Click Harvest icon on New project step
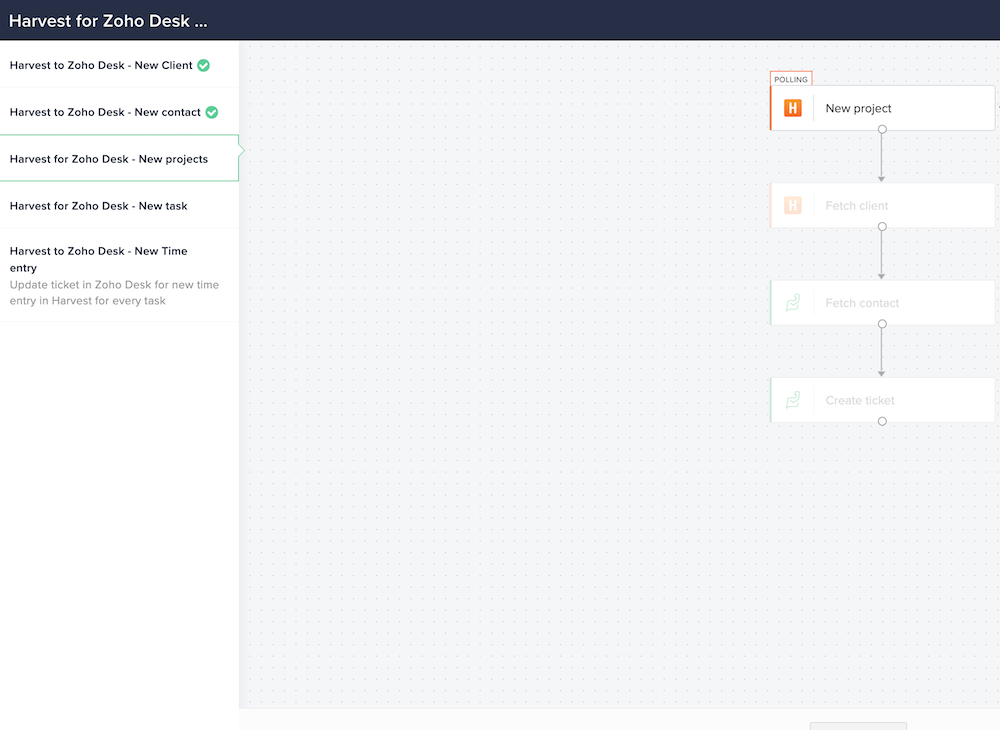Viewport: 1000px width, 730px height. (x=793, y=108)
